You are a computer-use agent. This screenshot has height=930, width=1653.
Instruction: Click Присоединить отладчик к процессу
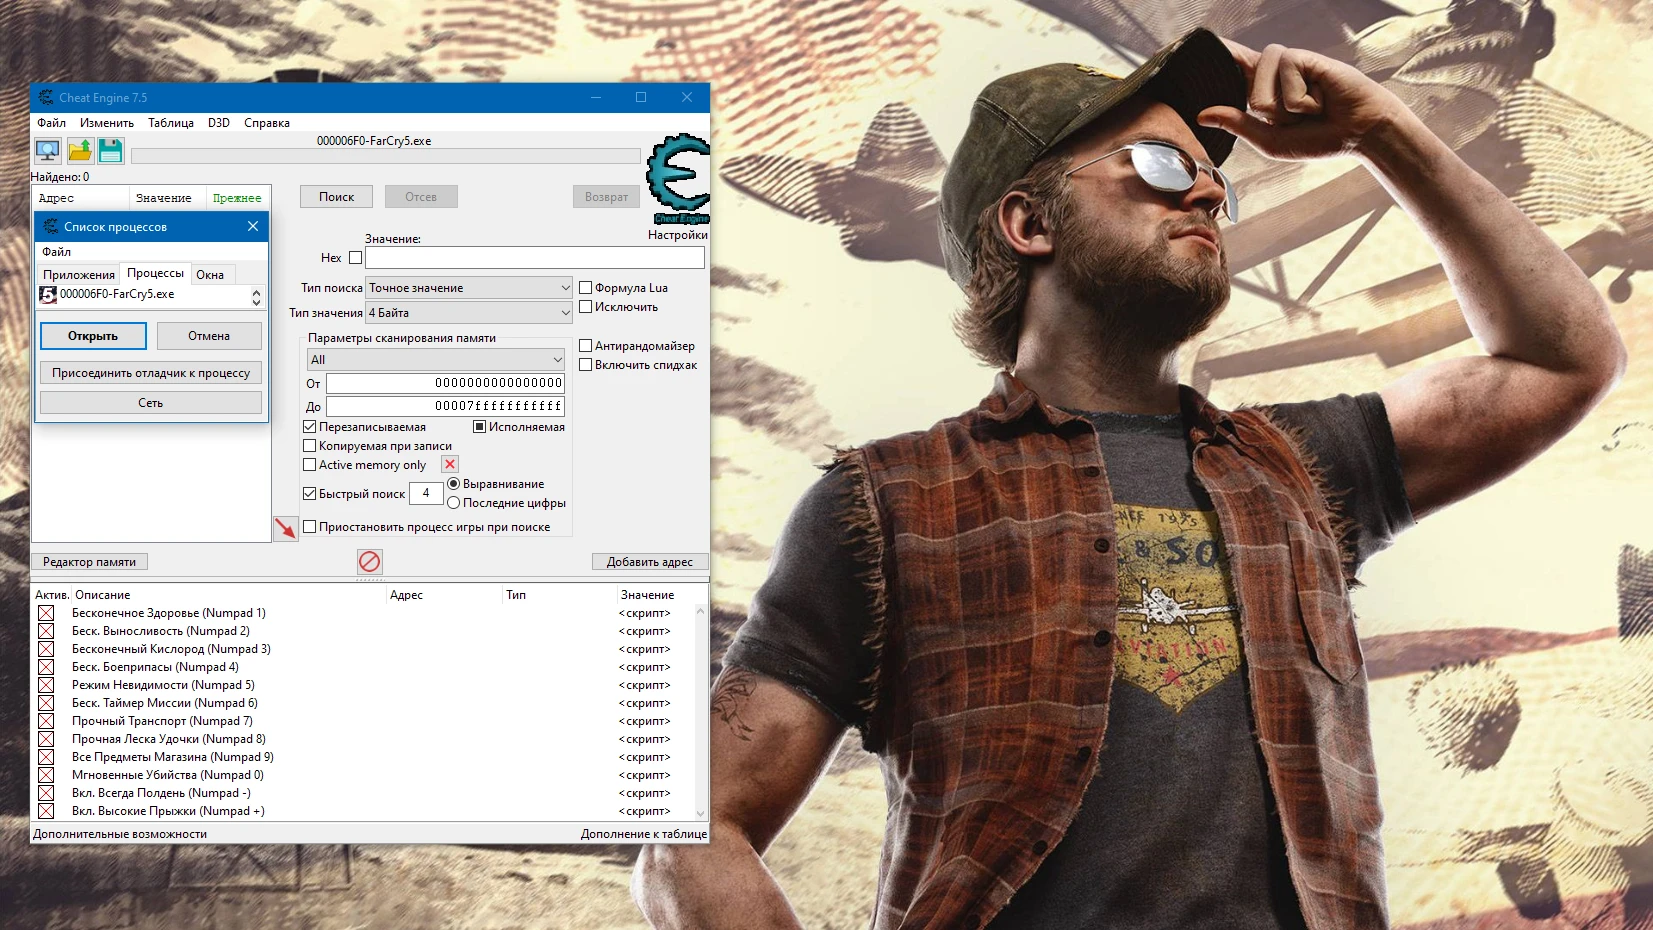coord(150,372)
